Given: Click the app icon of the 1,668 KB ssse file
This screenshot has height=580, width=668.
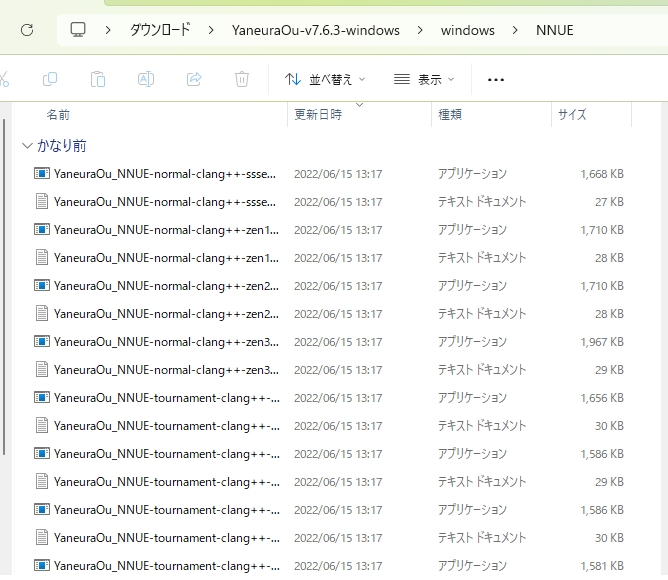Looking at the screenshot, I should coord(42,173).
